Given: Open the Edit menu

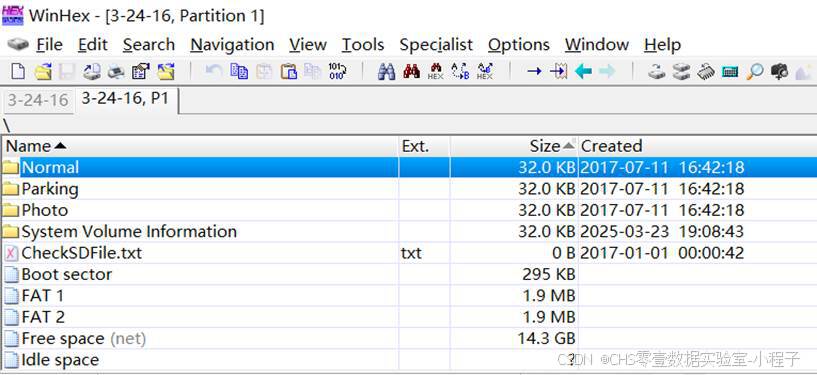Looking at the screenshot, I should pos(93,45).
